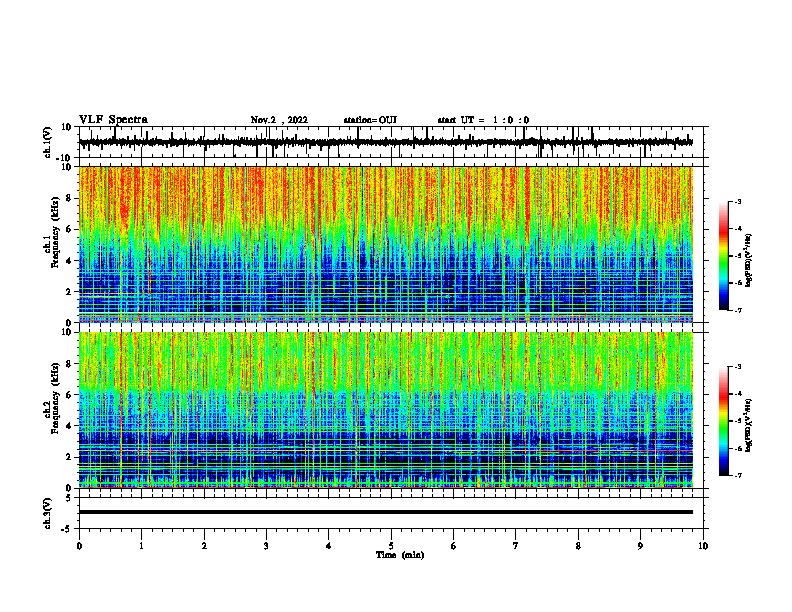Click the "6" time axis tick label
The height and width of the screenshot is (612, 792).
click(454, 545)
